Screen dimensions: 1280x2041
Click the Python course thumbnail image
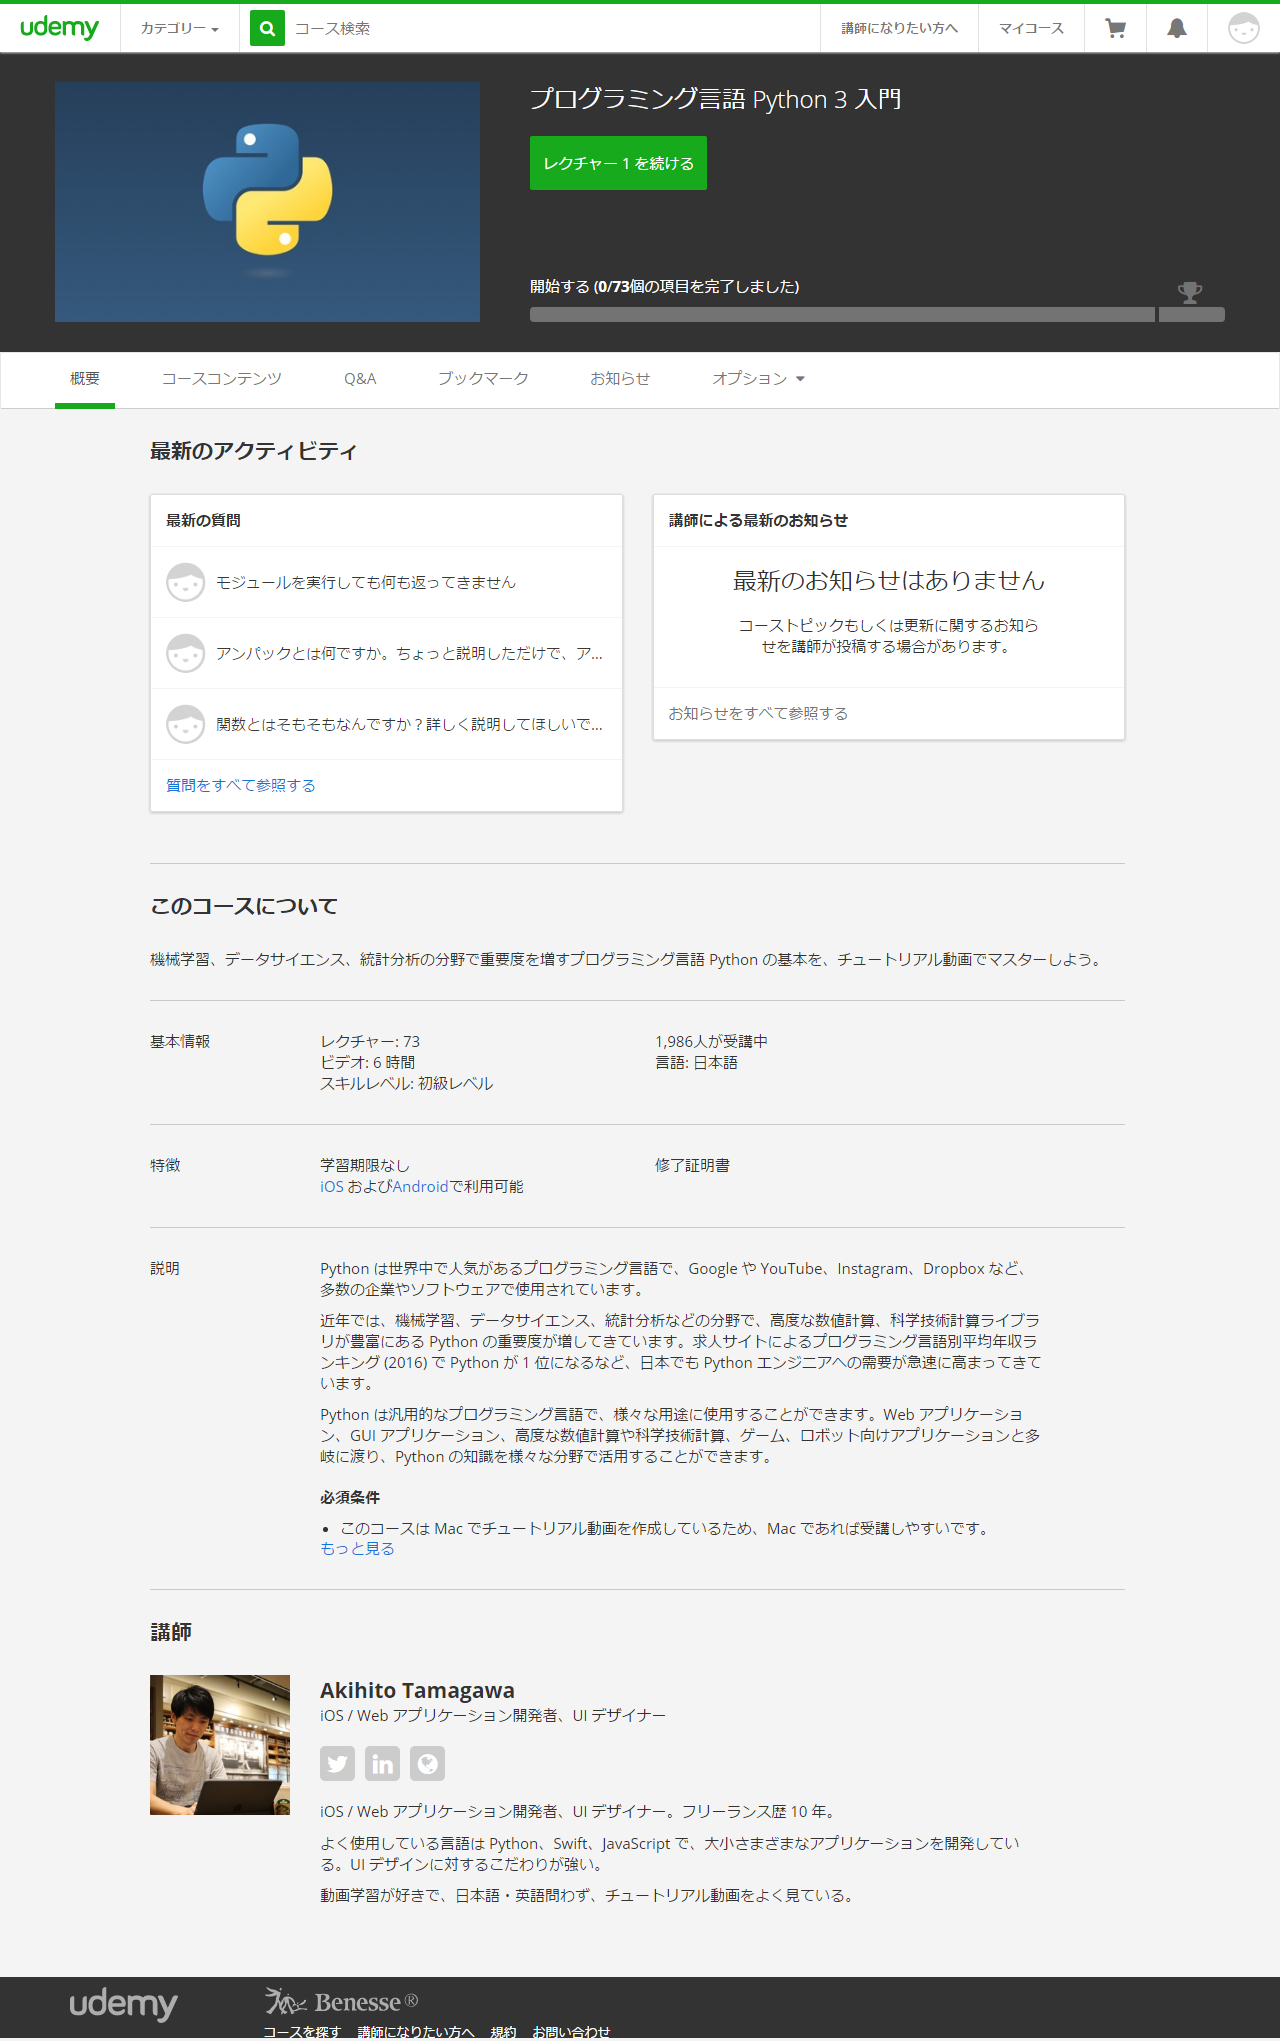coord(267,202)
